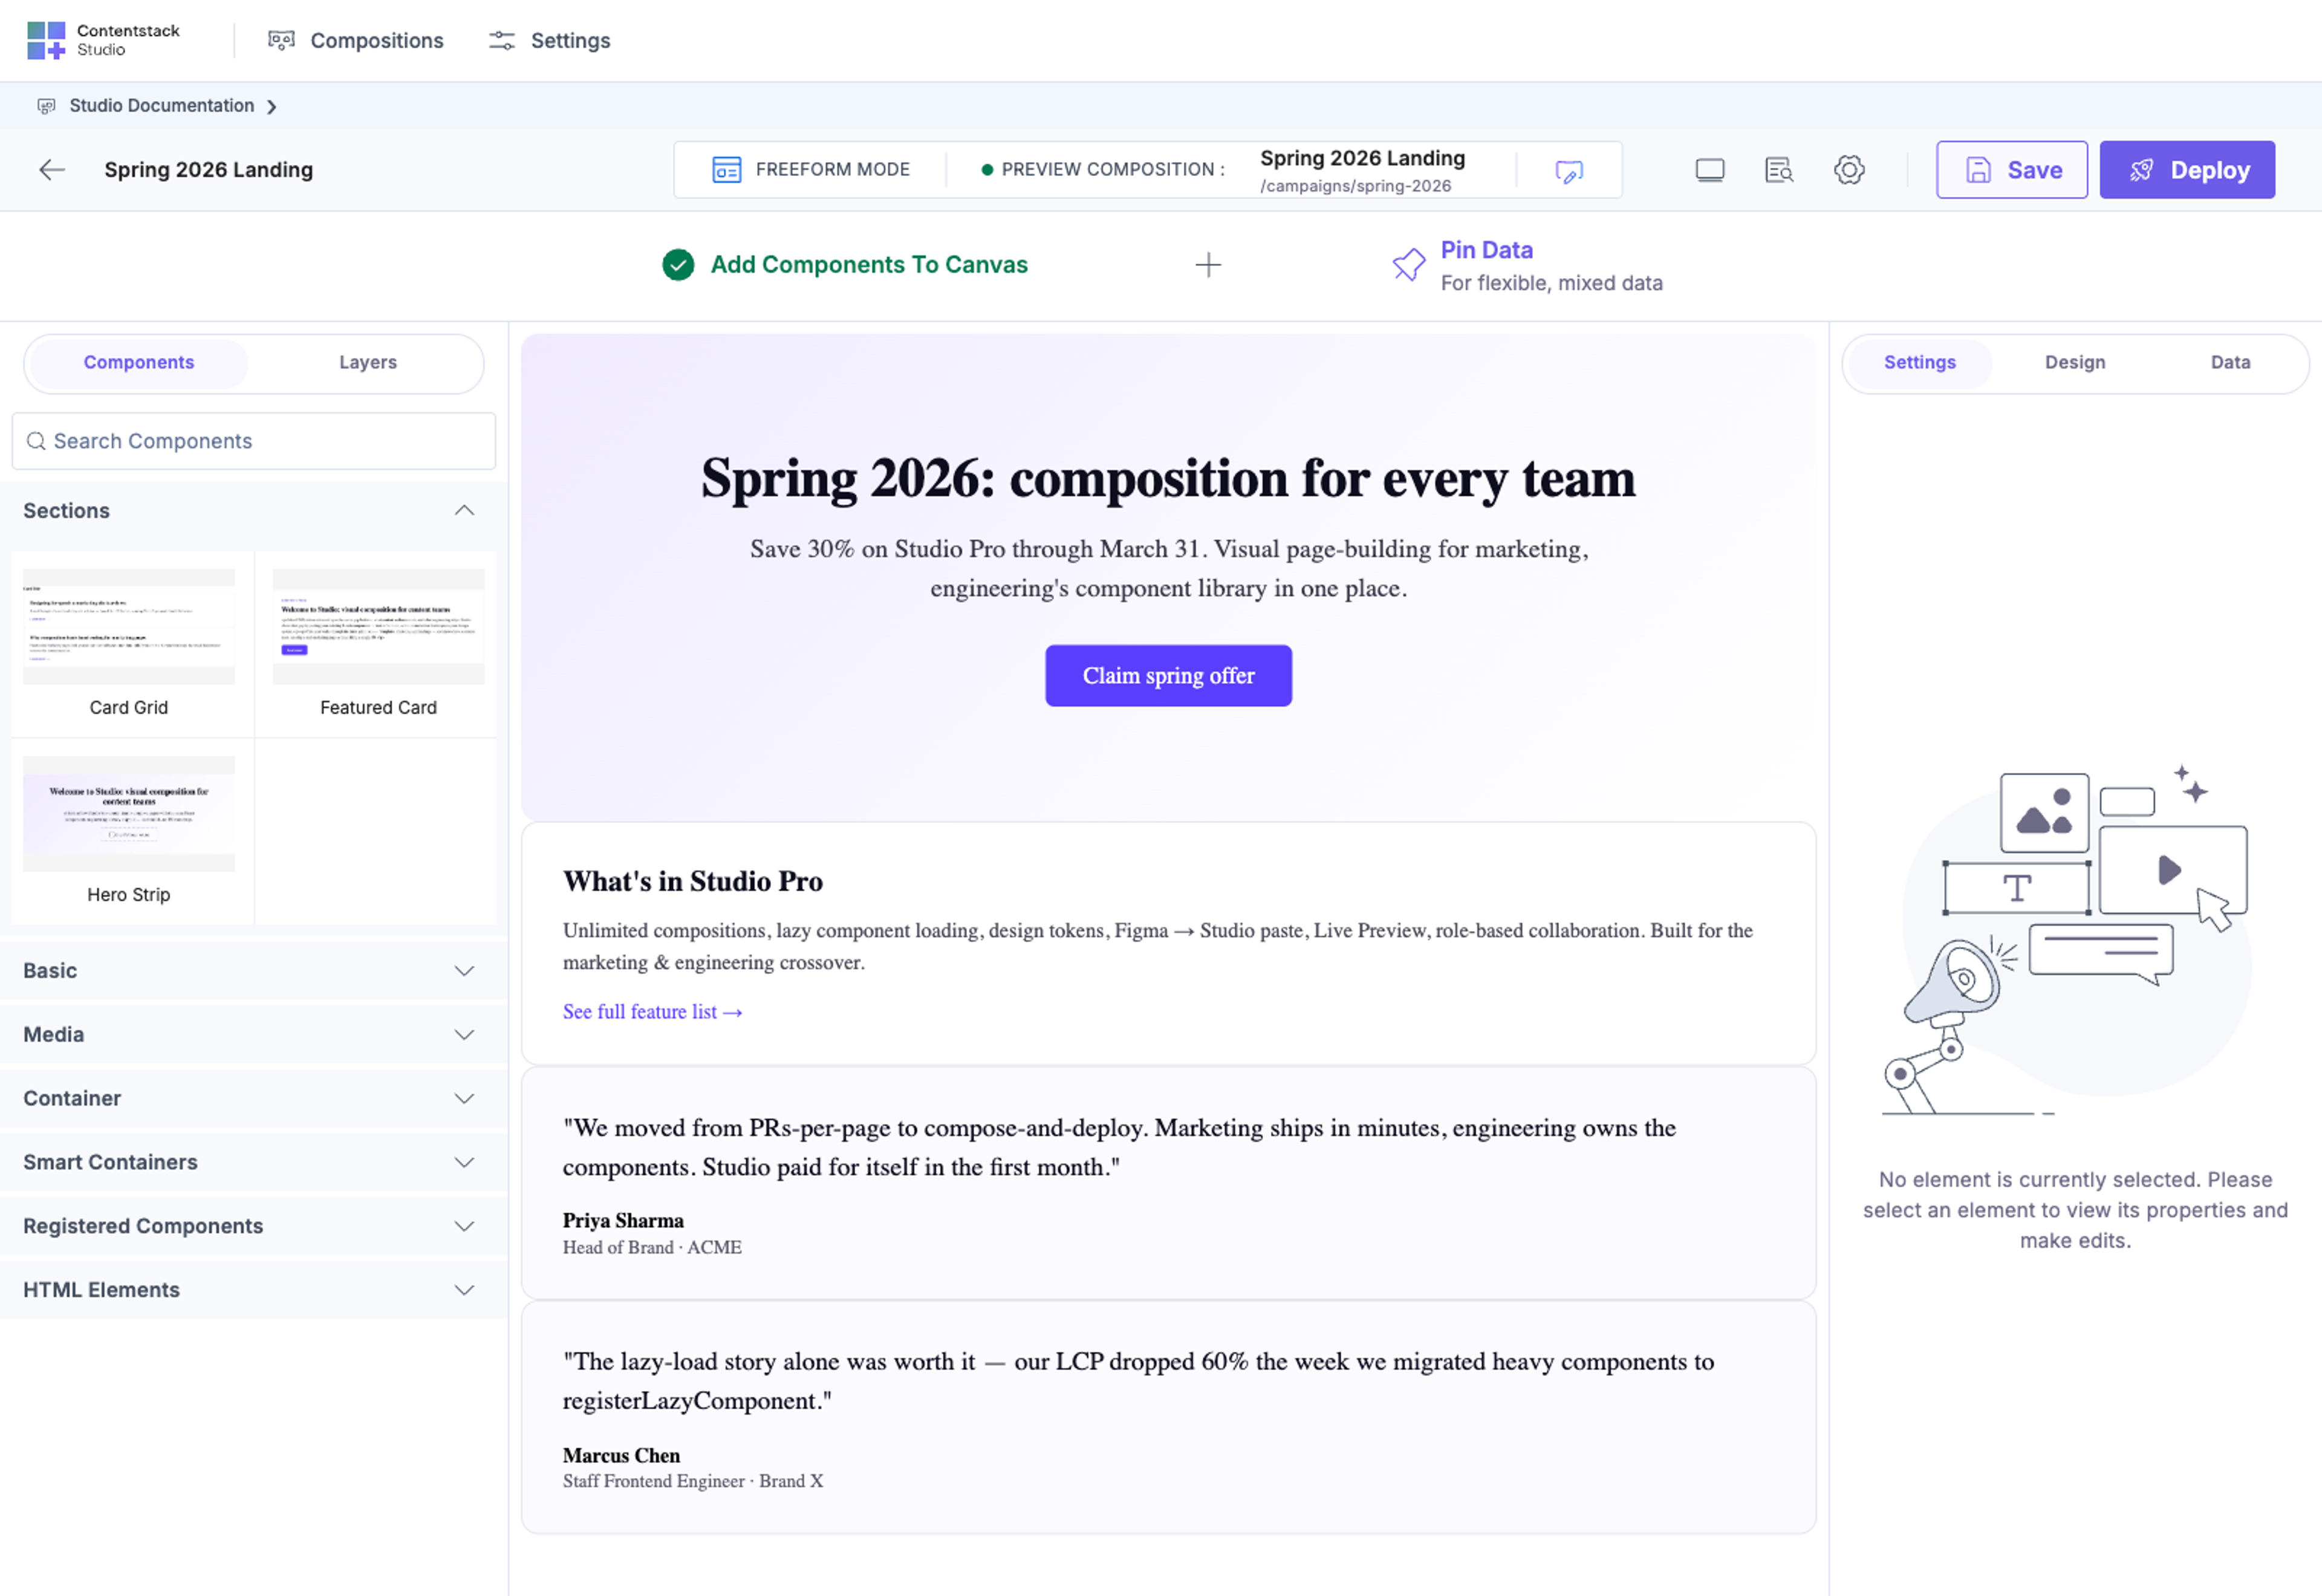Click the edit preview composition icon
Image resolution: width=2322 pixels, height=1596 pixels.
1569,171
